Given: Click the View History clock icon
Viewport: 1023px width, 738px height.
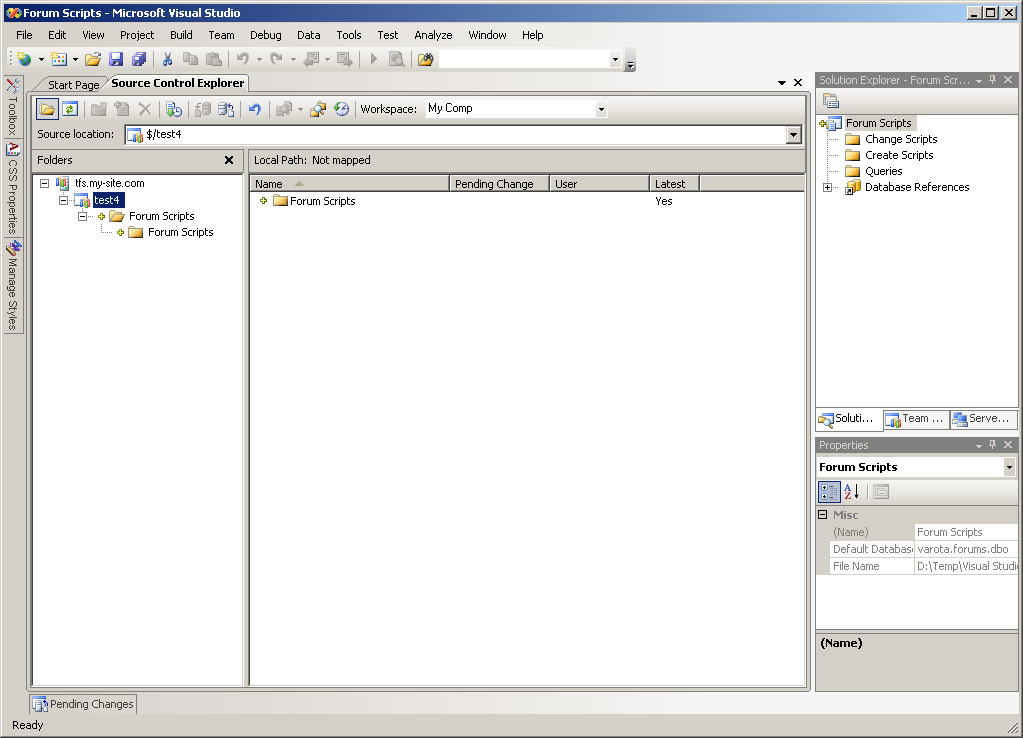Looking at the screenshot, I should 341,109.
